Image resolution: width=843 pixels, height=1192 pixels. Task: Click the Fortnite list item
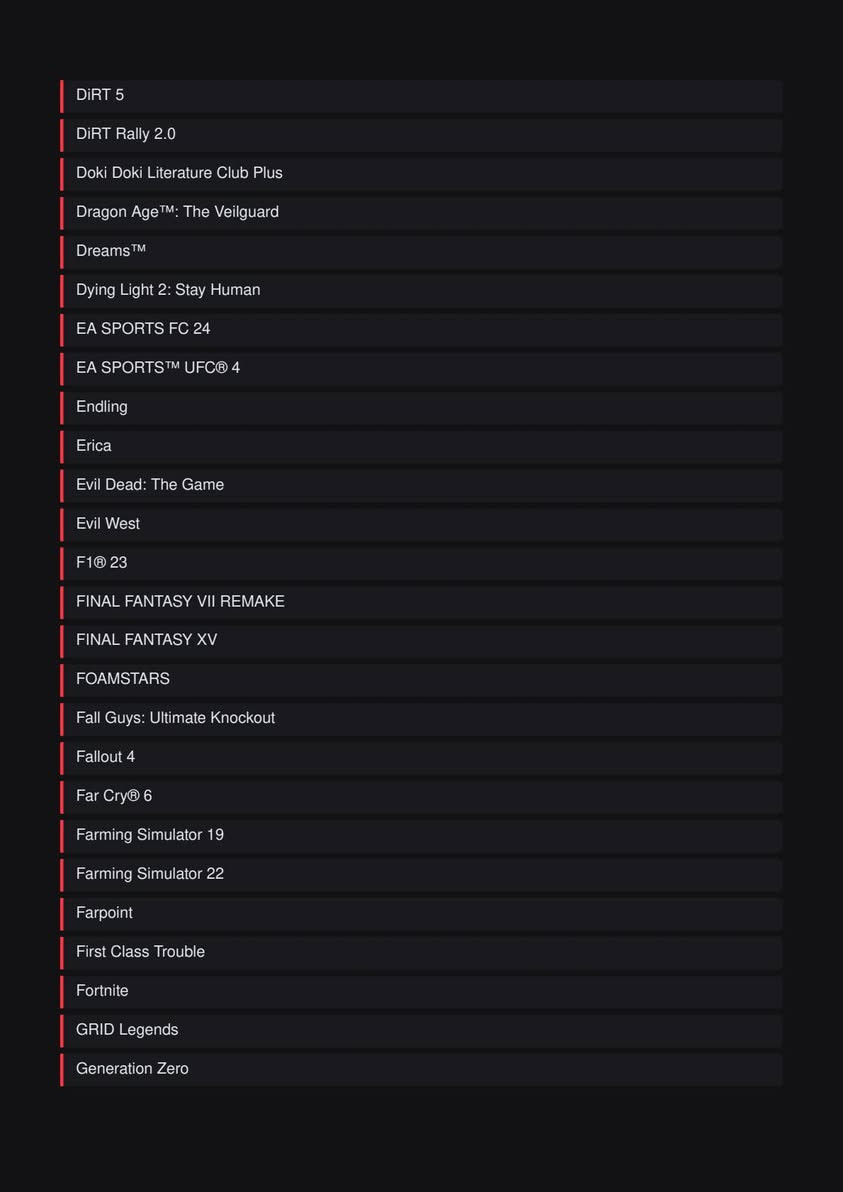[x=421, y=991]
